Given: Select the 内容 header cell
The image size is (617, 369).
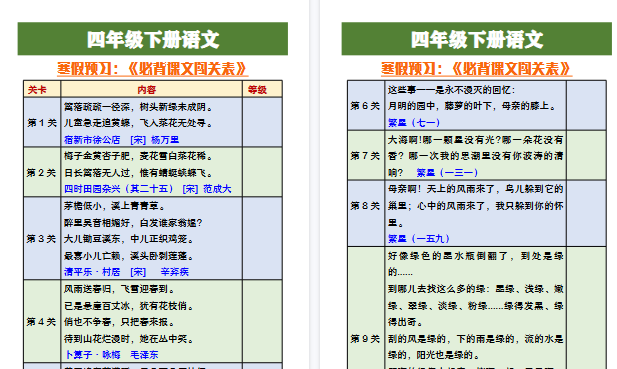Looking at the screenshot, I should click(x=151, y=89).
